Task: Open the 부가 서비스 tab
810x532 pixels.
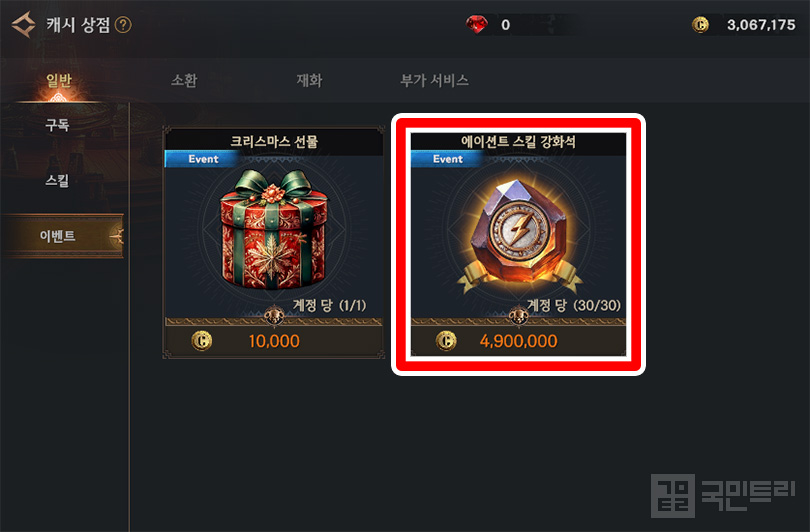Action: click(x=434, y=80)
